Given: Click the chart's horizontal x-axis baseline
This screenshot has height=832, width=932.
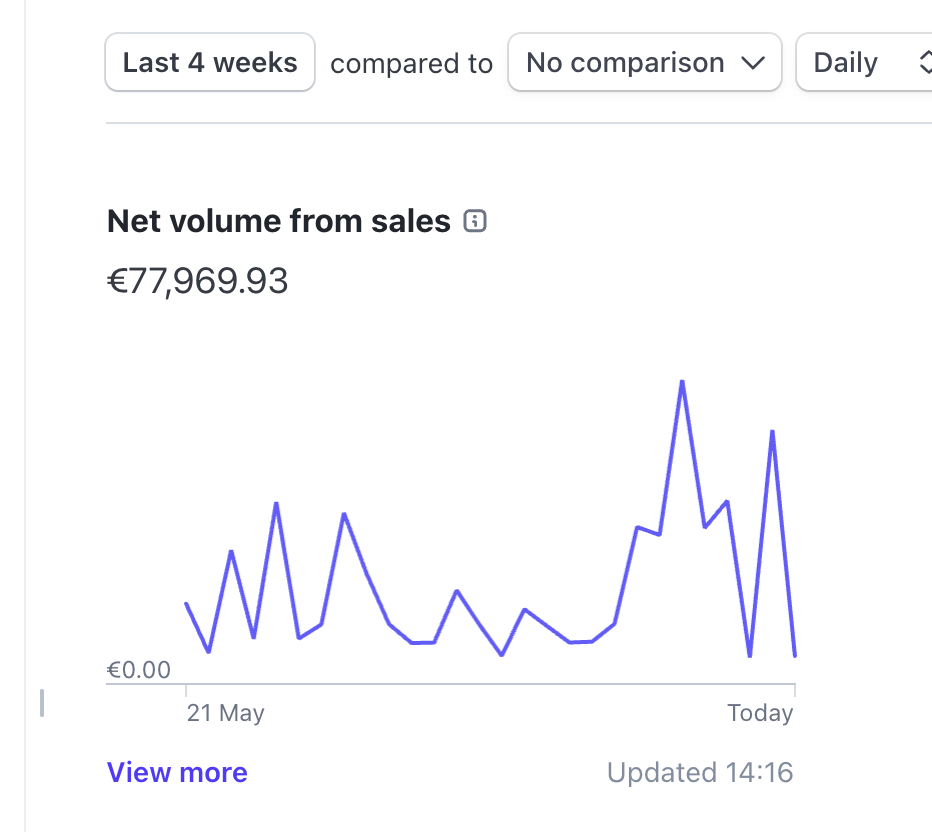Looking at the screenshot, I should (490, 685).
